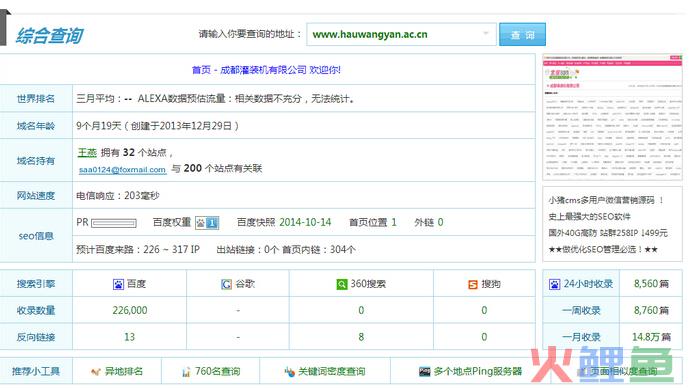
Task: Click the 360搜索 green icon
Action: tap(341, 284)
